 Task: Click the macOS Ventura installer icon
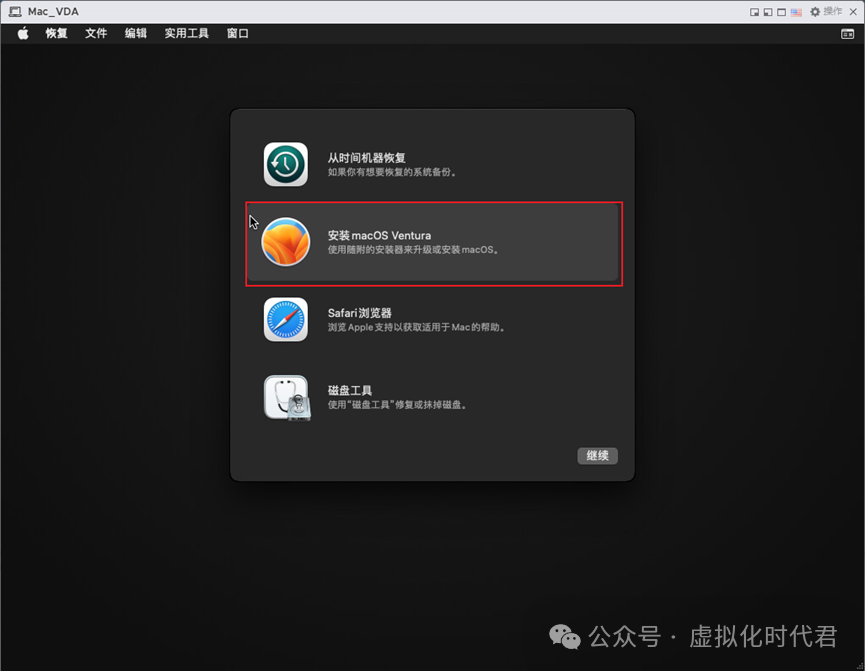(x=286, y=242)
